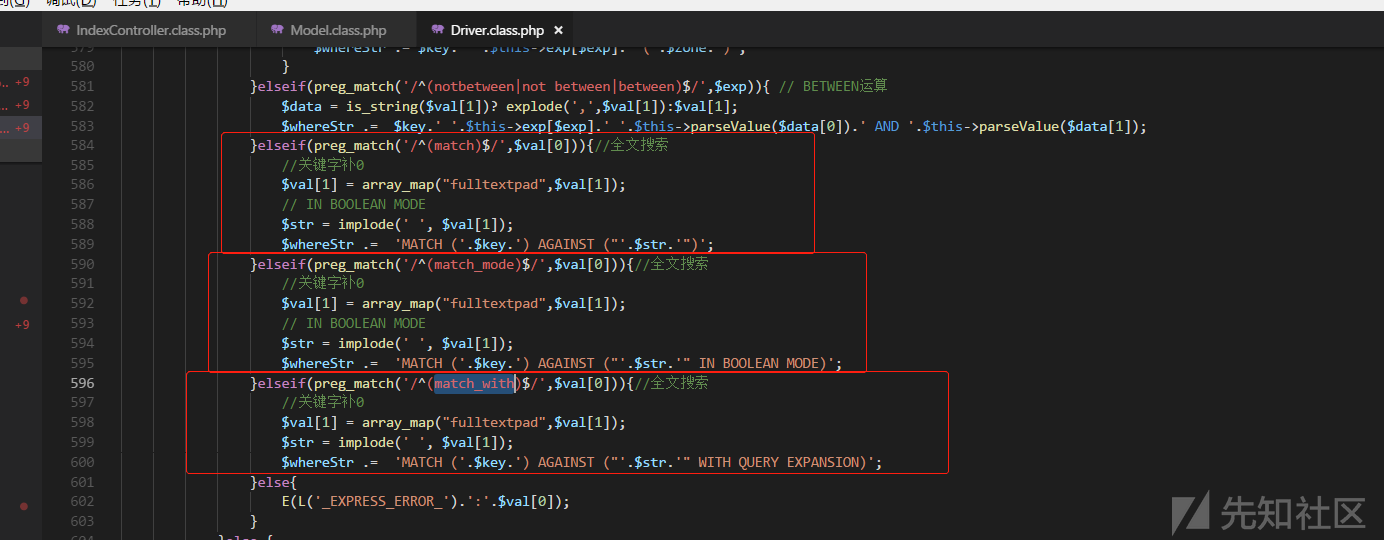Click line number 602 in the gutter
The height and width of the screenshot is (540, 1384).
click(x=82, y=502)
